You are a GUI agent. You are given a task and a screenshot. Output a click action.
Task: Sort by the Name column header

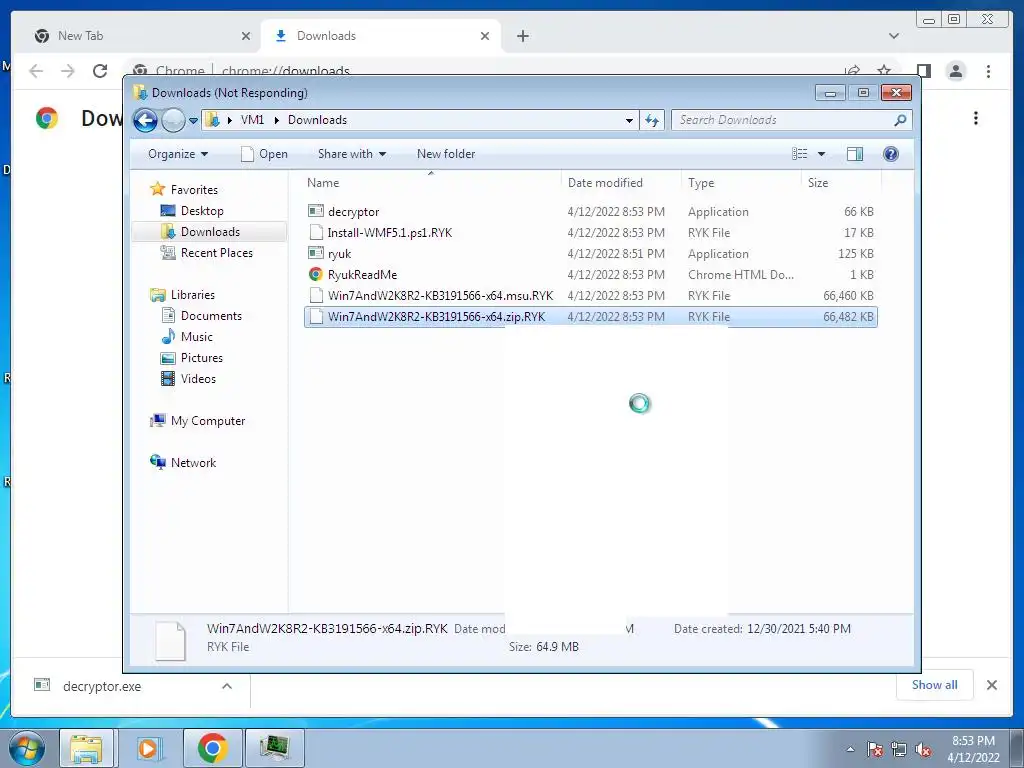[431, 183]
